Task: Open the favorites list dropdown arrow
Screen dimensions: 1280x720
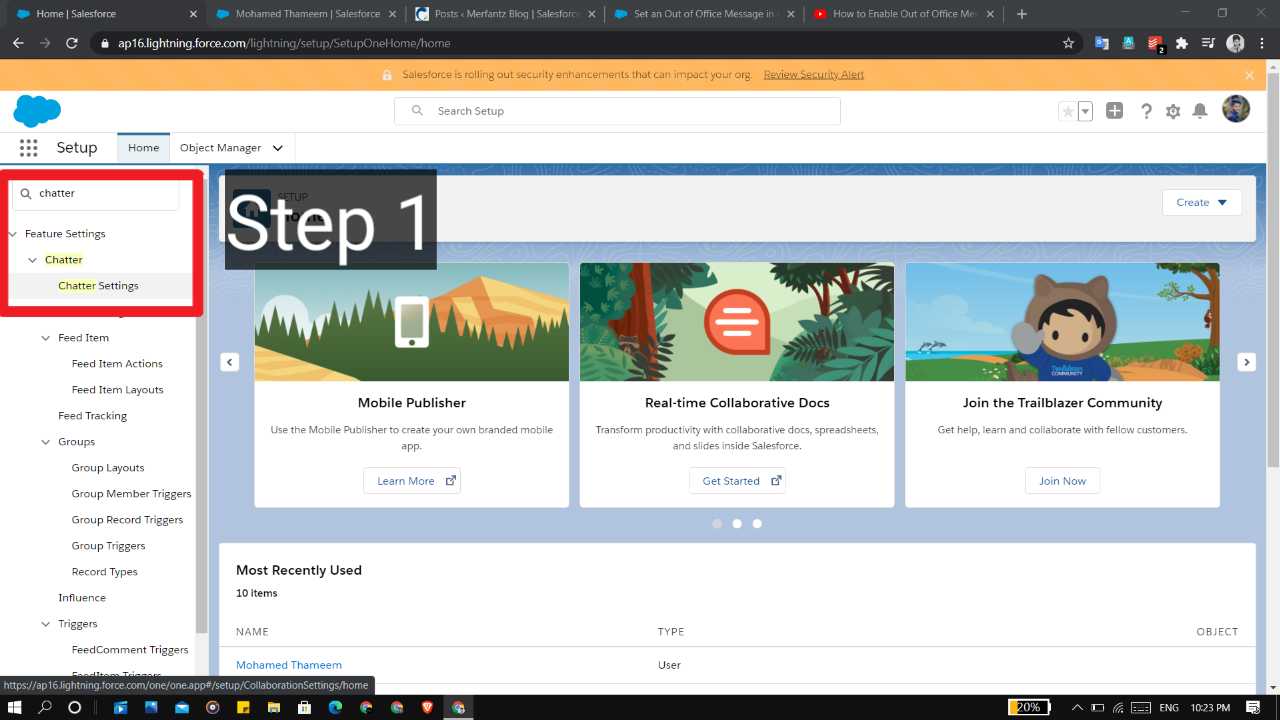Action: (x=1085, y=111)
